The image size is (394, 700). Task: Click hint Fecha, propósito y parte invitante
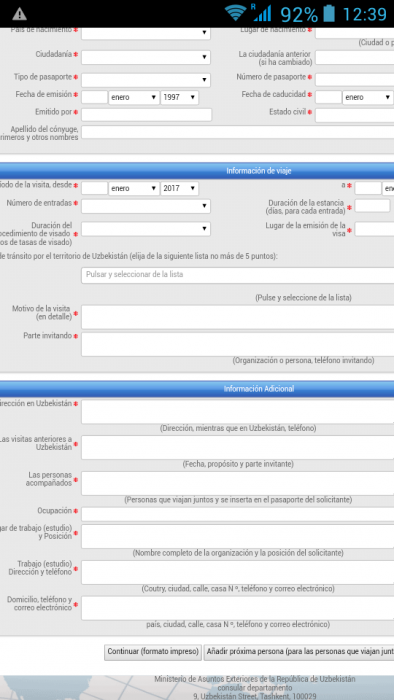click(x=238, y=464)
